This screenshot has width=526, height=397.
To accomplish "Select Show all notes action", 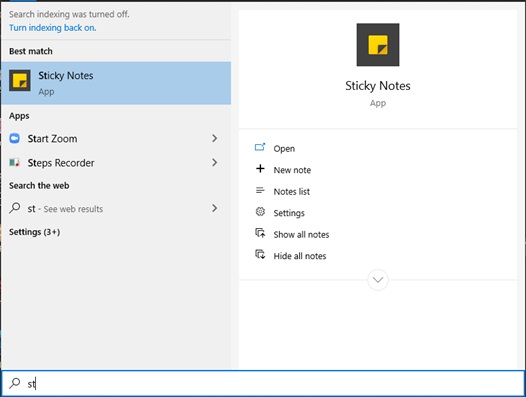I will (301, 235).
